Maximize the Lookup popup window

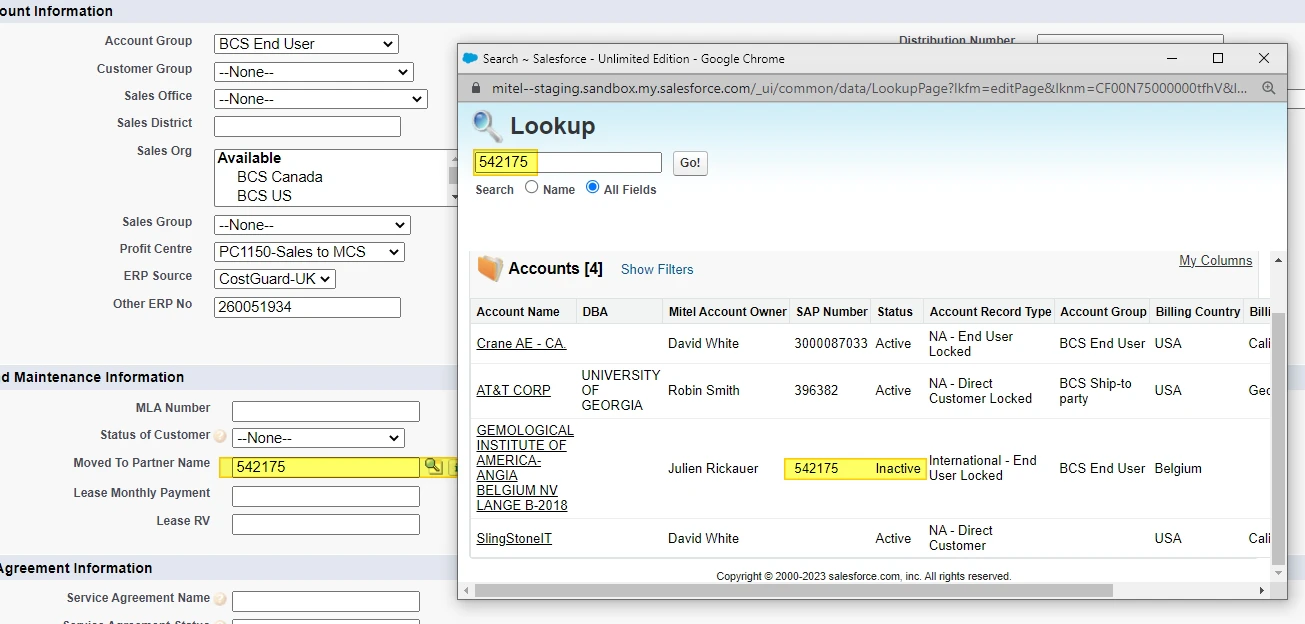click(x=1217, y=58)
